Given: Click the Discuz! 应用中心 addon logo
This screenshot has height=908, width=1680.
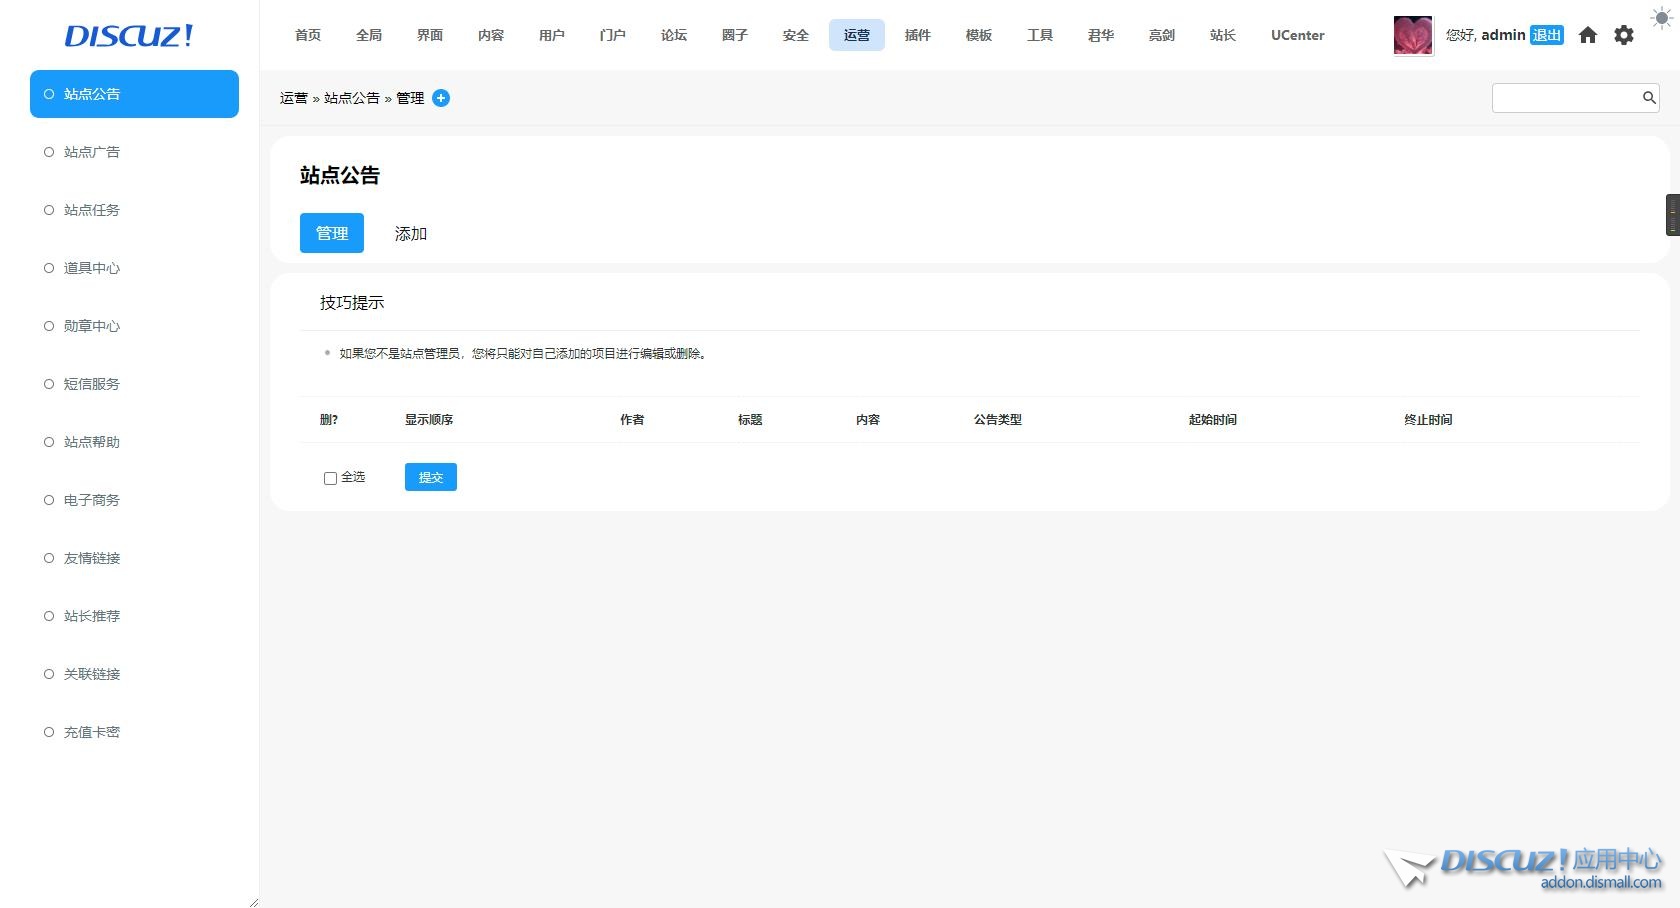Looking at the screenshot, I should coord(1523,867).
